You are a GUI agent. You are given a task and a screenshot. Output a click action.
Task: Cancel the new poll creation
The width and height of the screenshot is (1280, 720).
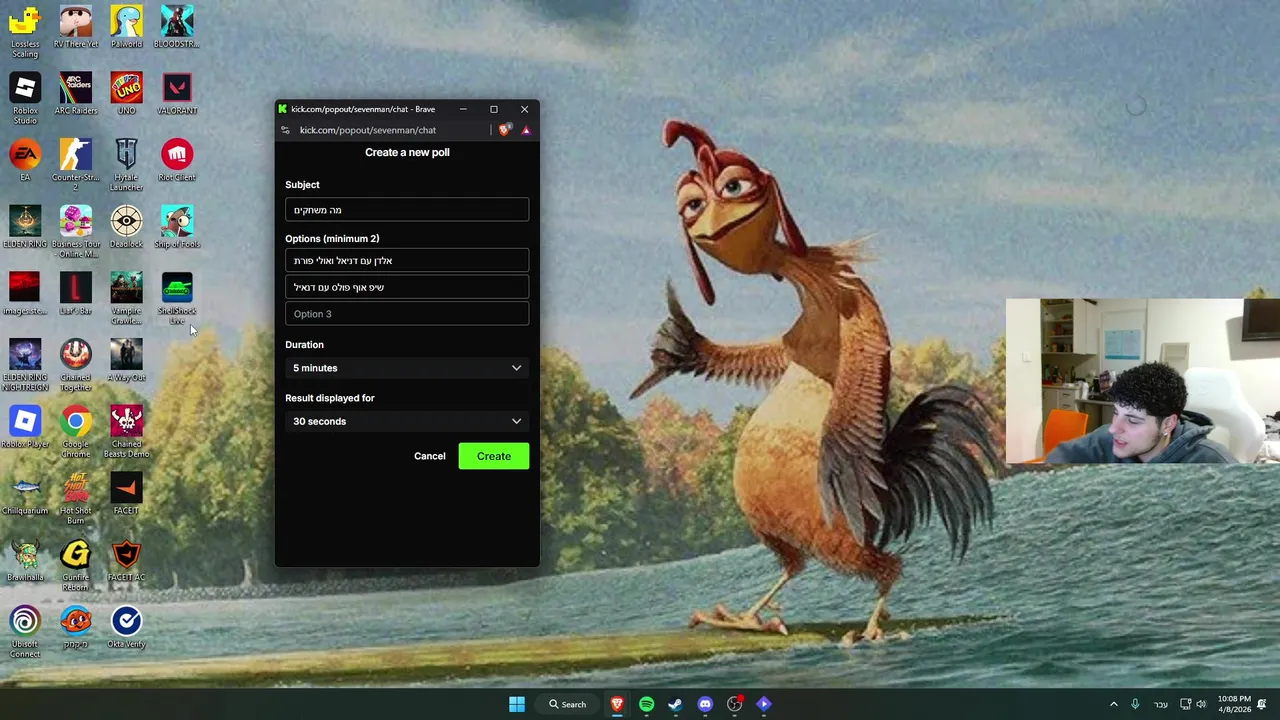pos(430,456)
